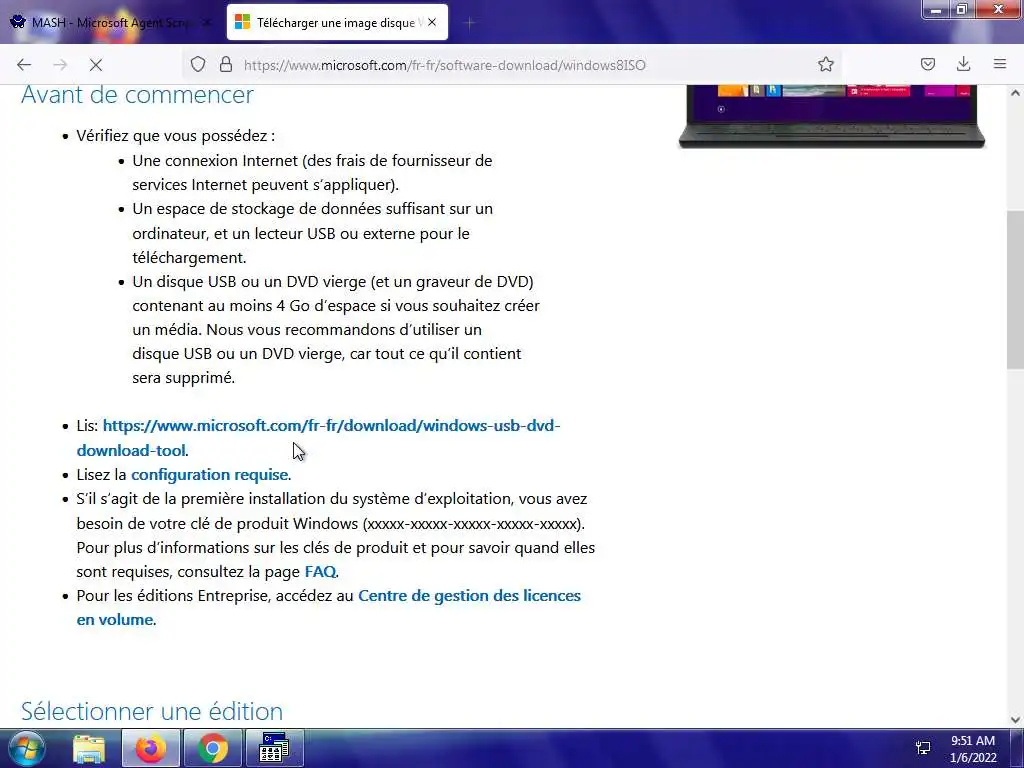Click the page scrollbar down arrow
This screenshot has width=1024, height=768.
(x=1015, y=720)
